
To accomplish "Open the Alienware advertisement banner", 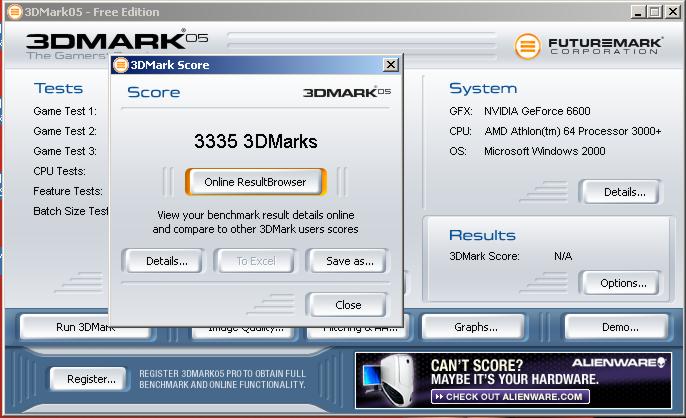I will 513,380.
